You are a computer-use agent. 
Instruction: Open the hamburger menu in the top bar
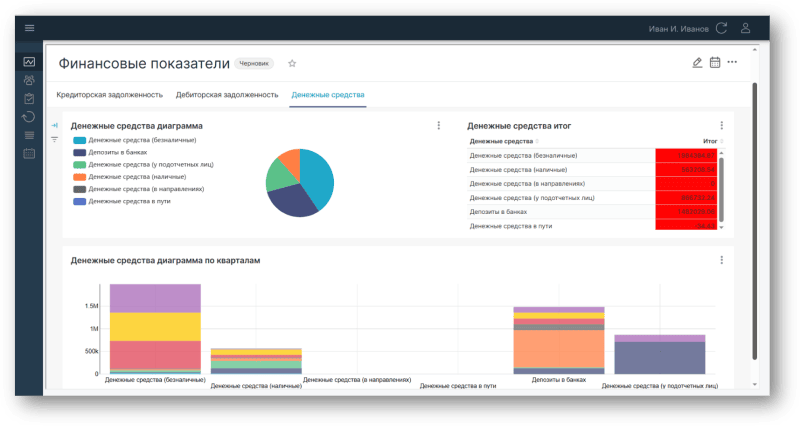click(29, 28)
